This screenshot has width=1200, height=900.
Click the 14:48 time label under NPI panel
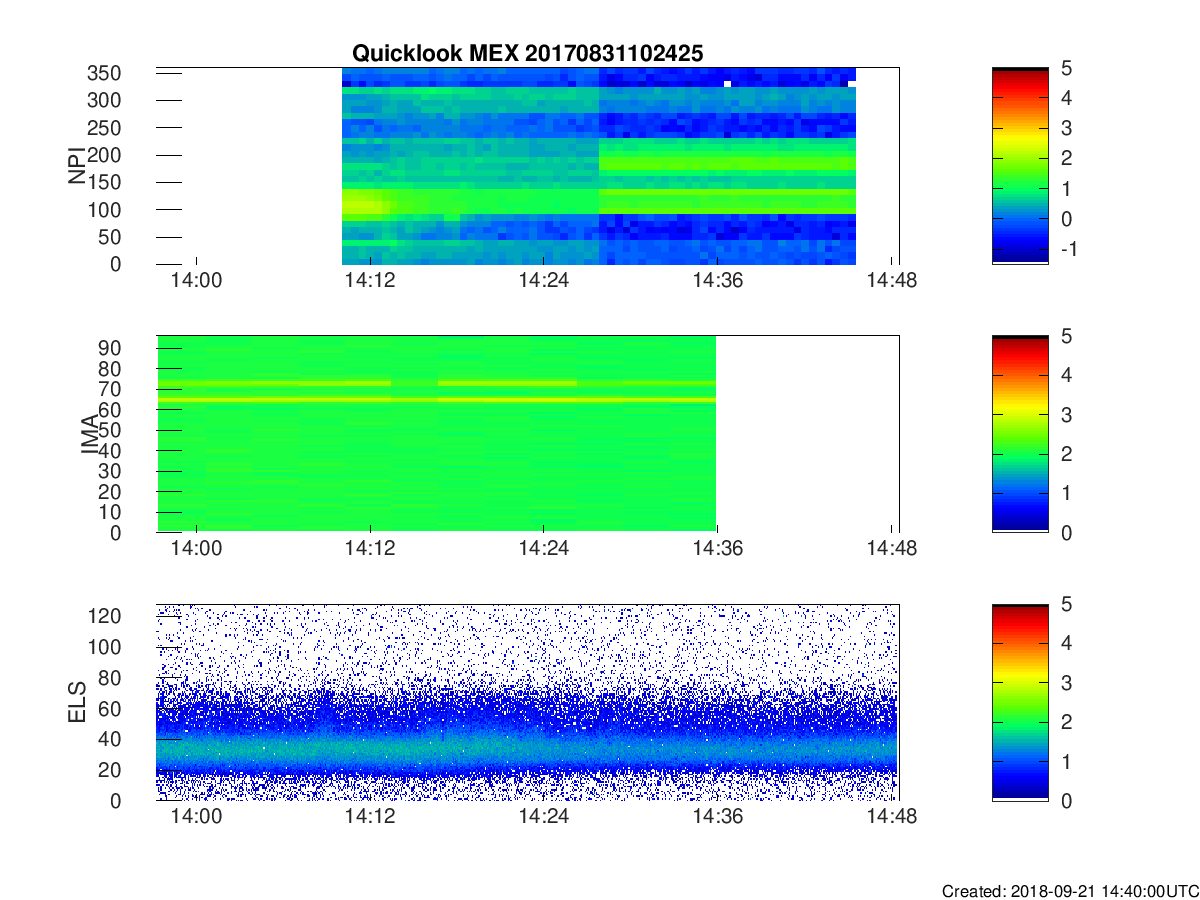tap(892, 281)
